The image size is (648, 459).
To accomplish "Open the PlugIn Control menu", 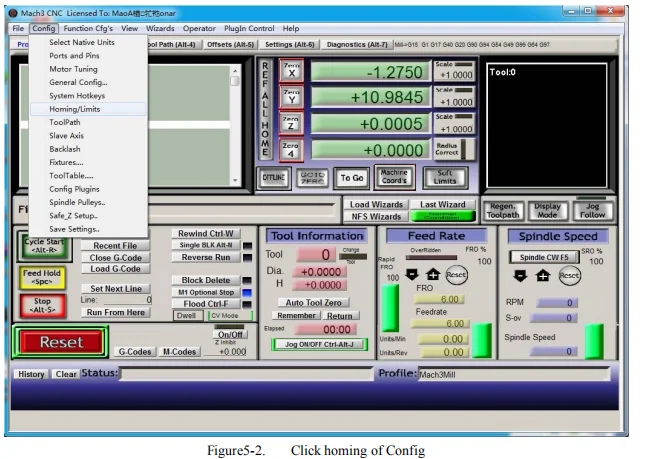I will tap(249, 29).
